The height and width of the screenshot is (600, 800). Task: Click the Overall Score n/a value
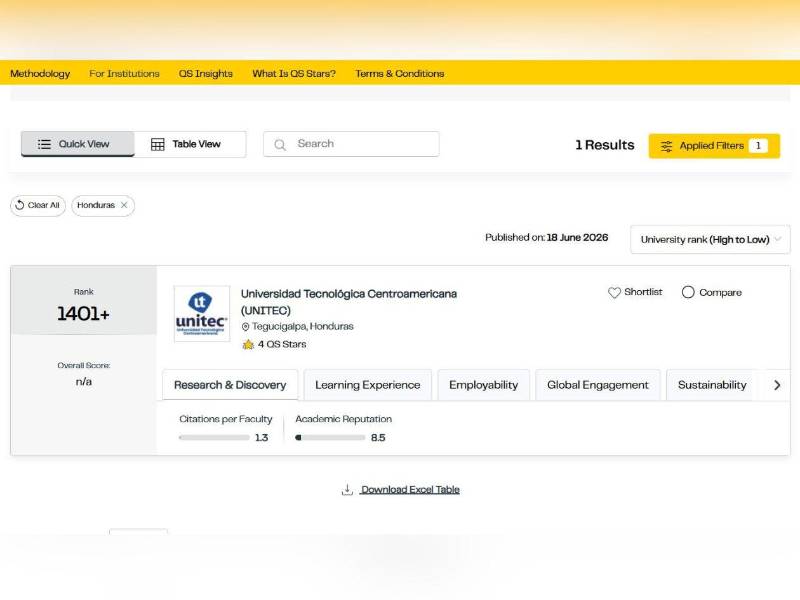coord(84,382)
